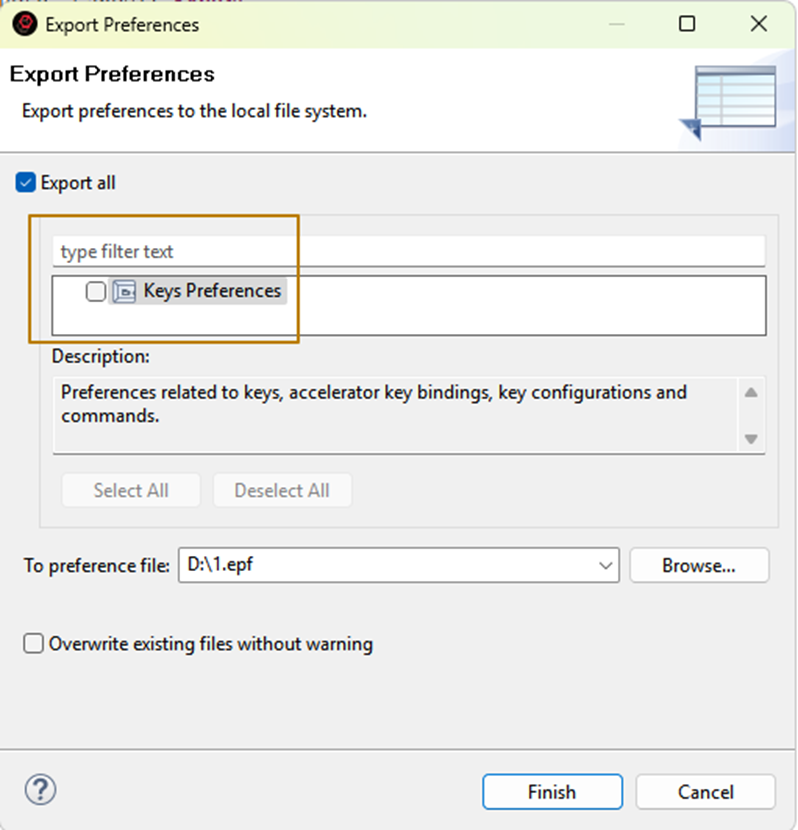The width and height of the screenshot is (798, 830).
Task: Select the Keys Preferences tree entry label
Action: 212,291
